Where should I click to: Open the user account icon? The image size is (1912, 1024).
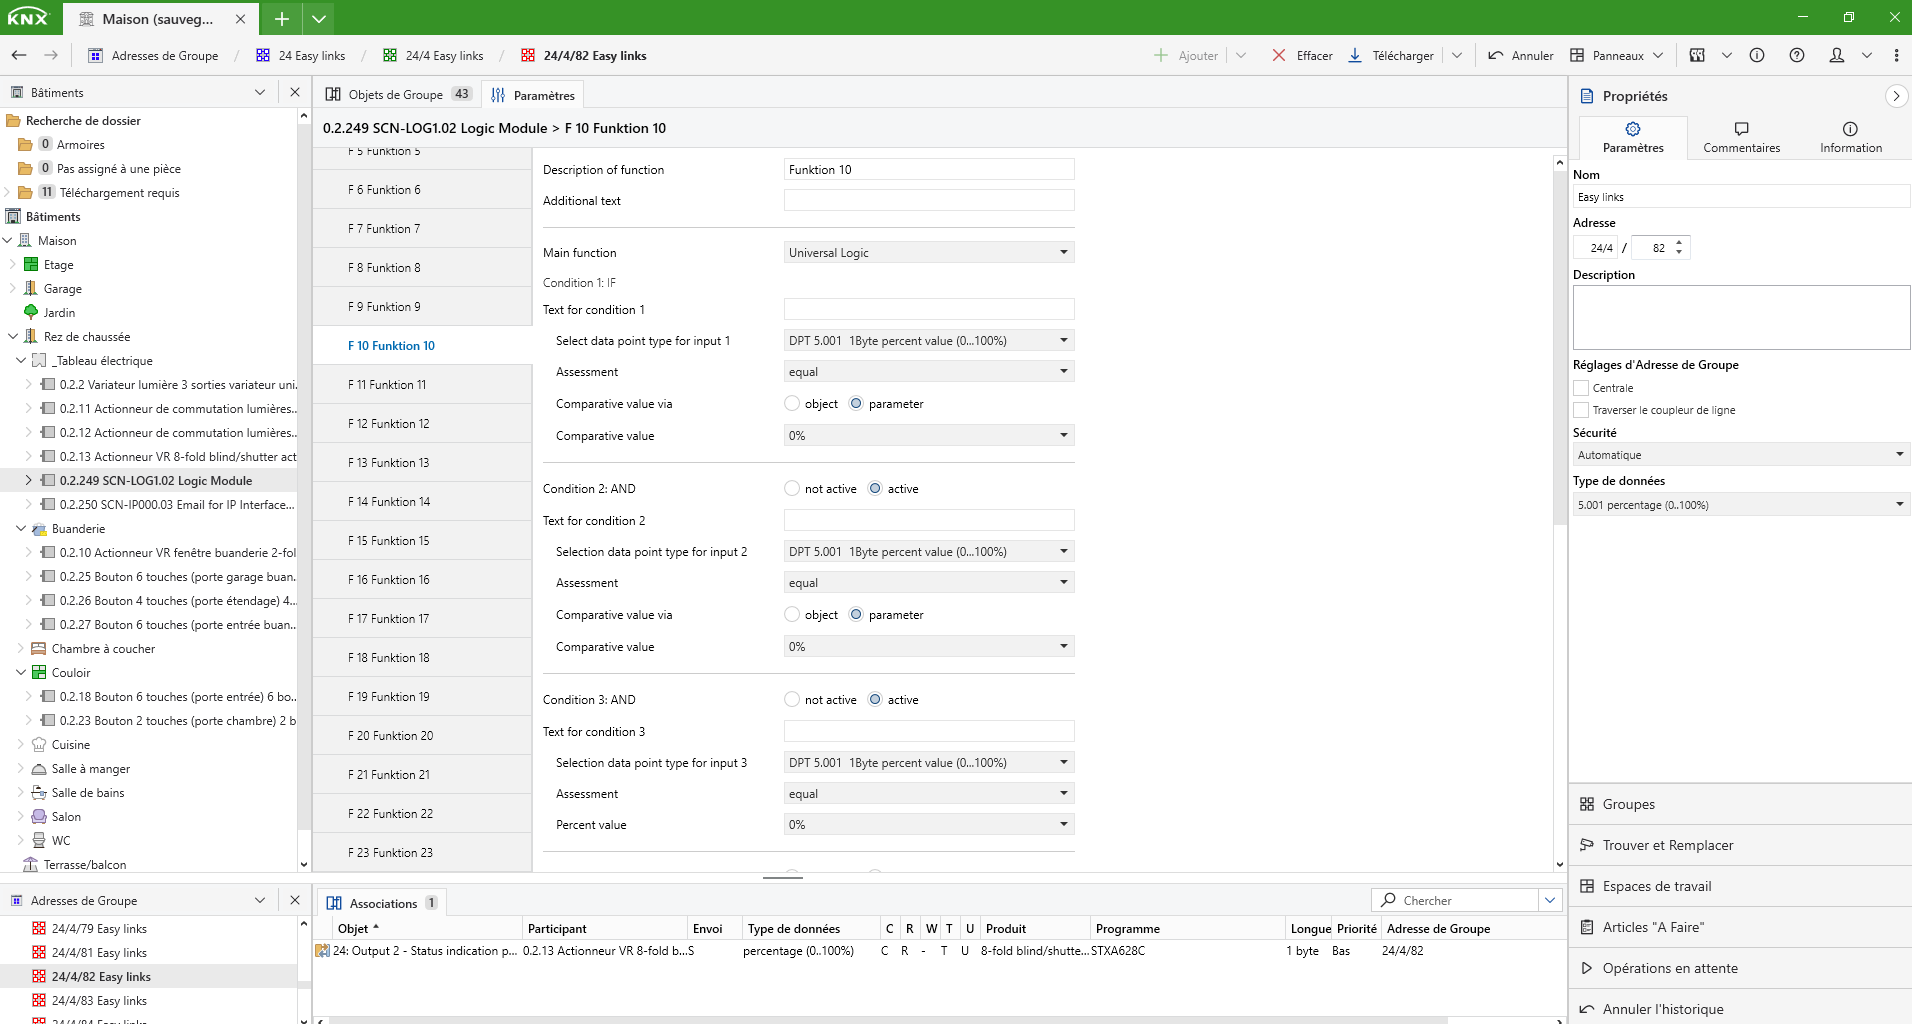pyautogui.click(x=1837, y=55)
